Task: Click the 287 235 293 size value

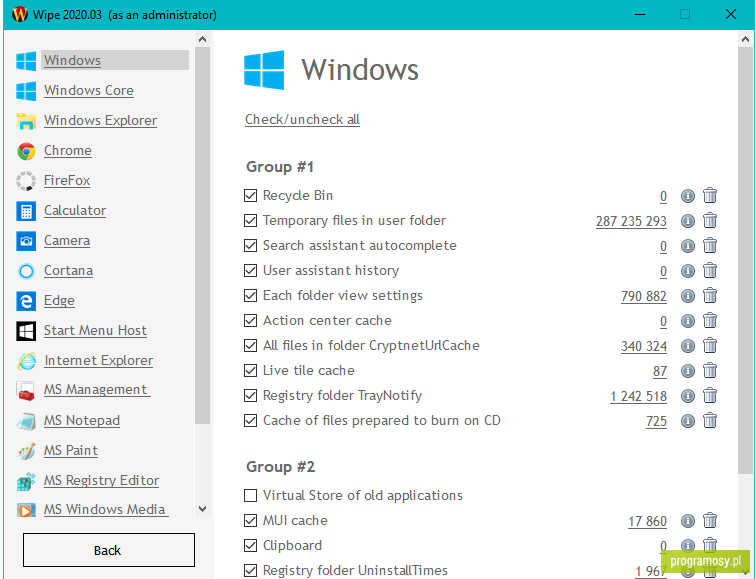Action: (631, 221)
